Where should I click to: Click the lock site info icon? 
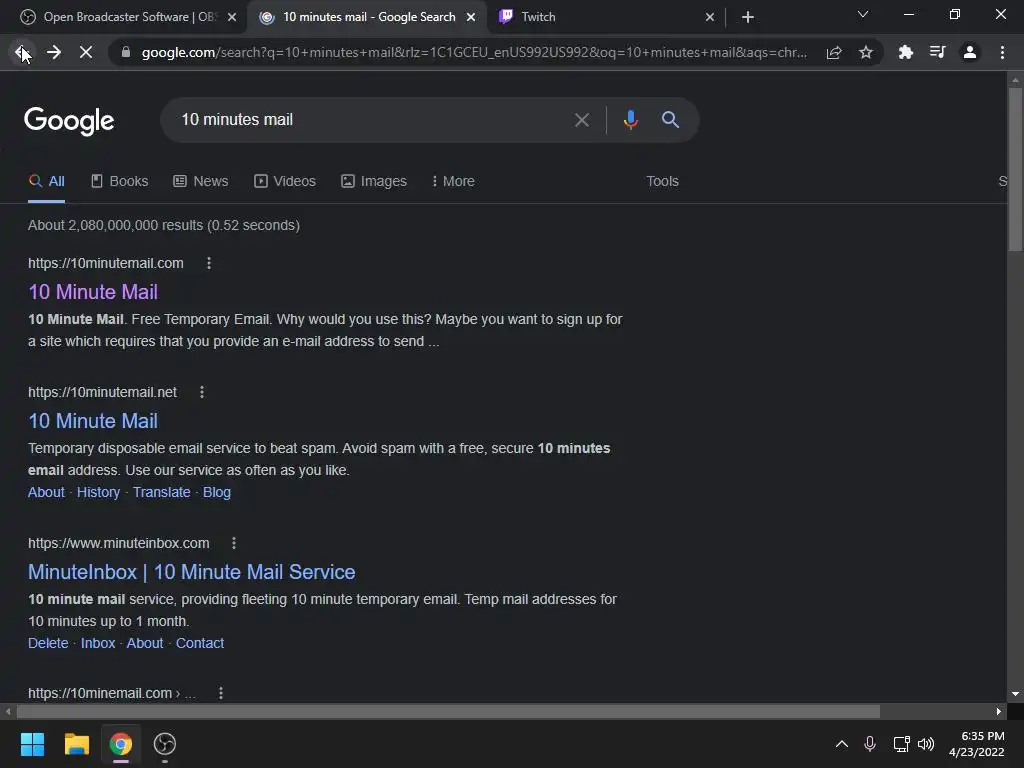[x=126, y=52]
